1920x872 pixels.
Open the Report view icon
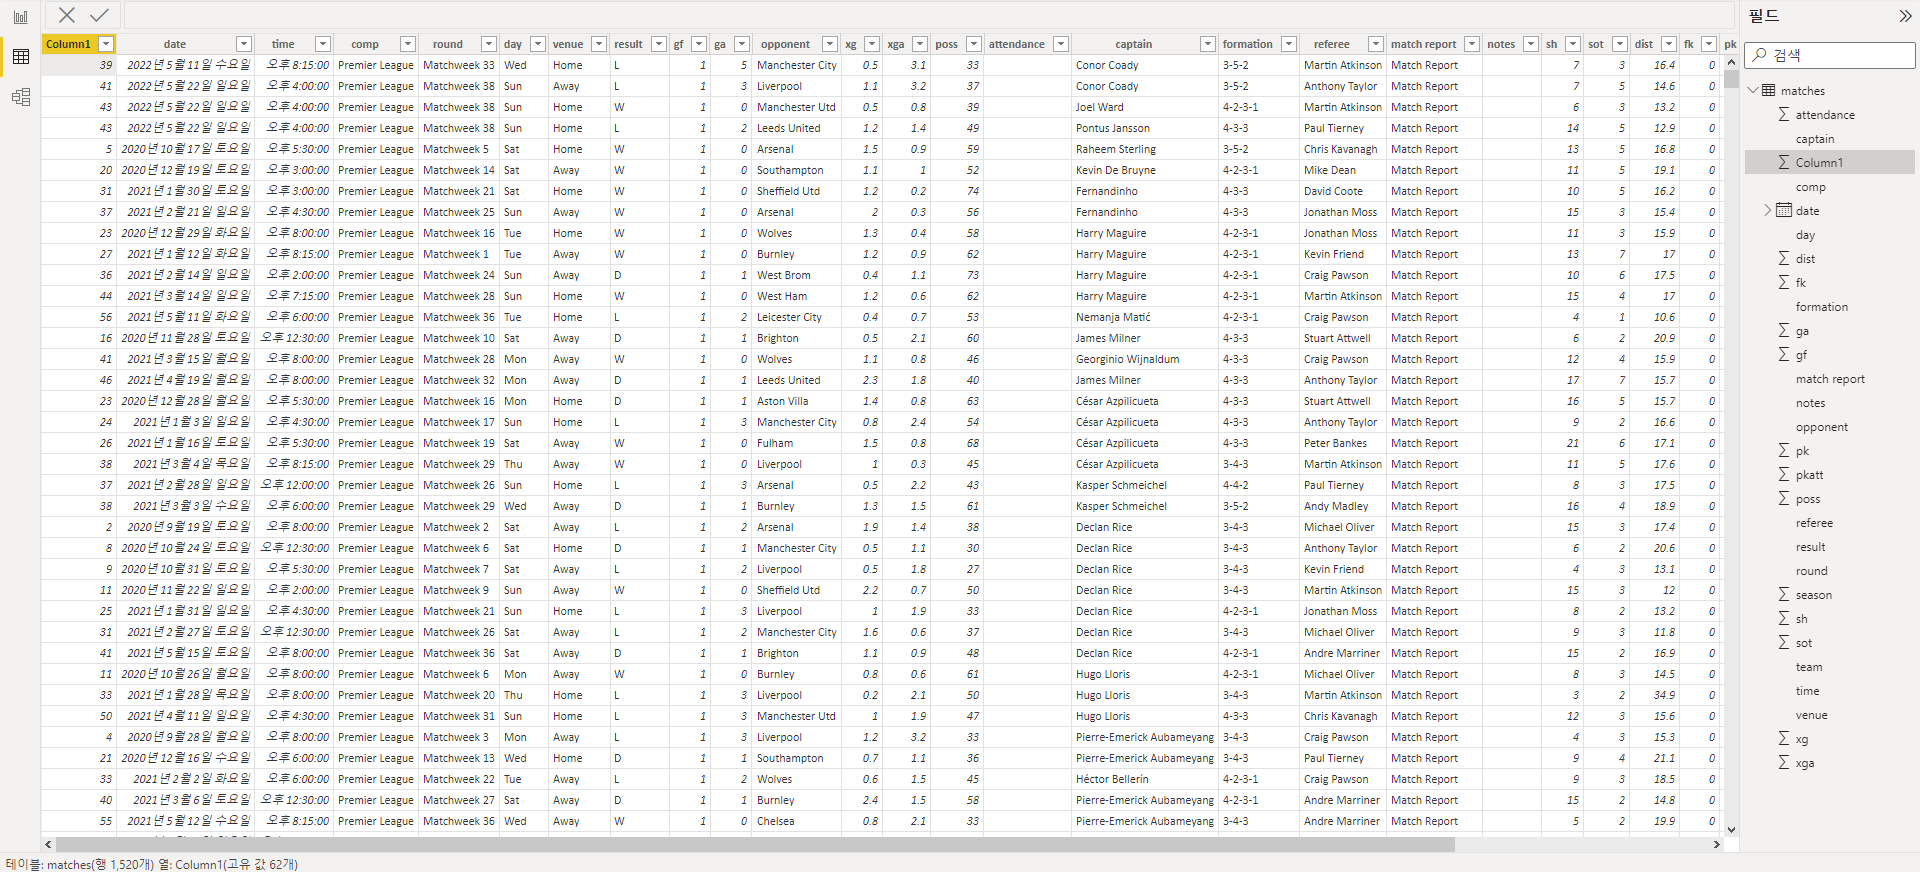point(20,17)
